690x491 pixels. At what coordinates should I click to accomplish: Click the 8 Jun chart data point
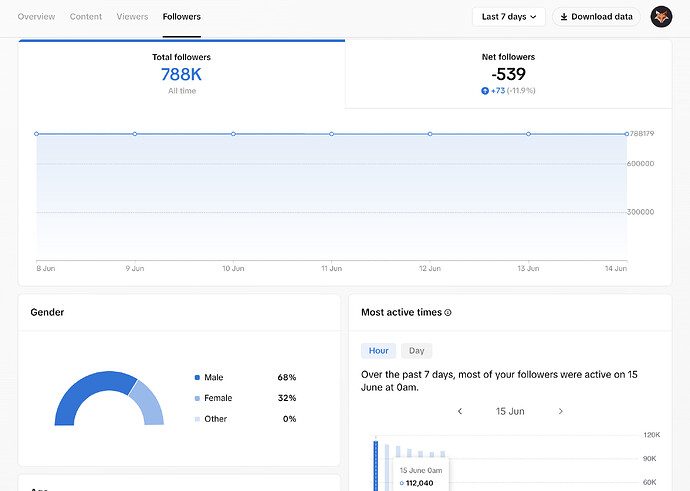pos(37,134)
